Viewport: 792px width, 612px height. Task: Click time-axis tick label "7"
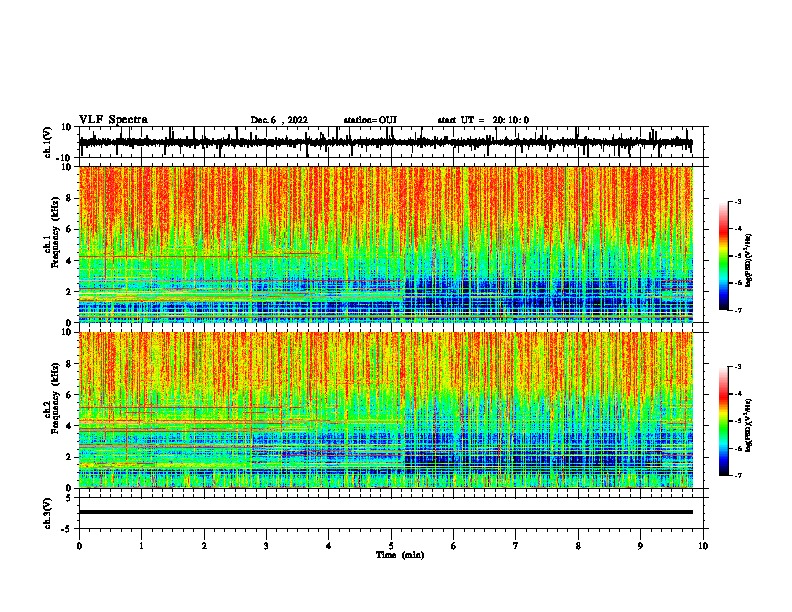[x=516, y=546]
